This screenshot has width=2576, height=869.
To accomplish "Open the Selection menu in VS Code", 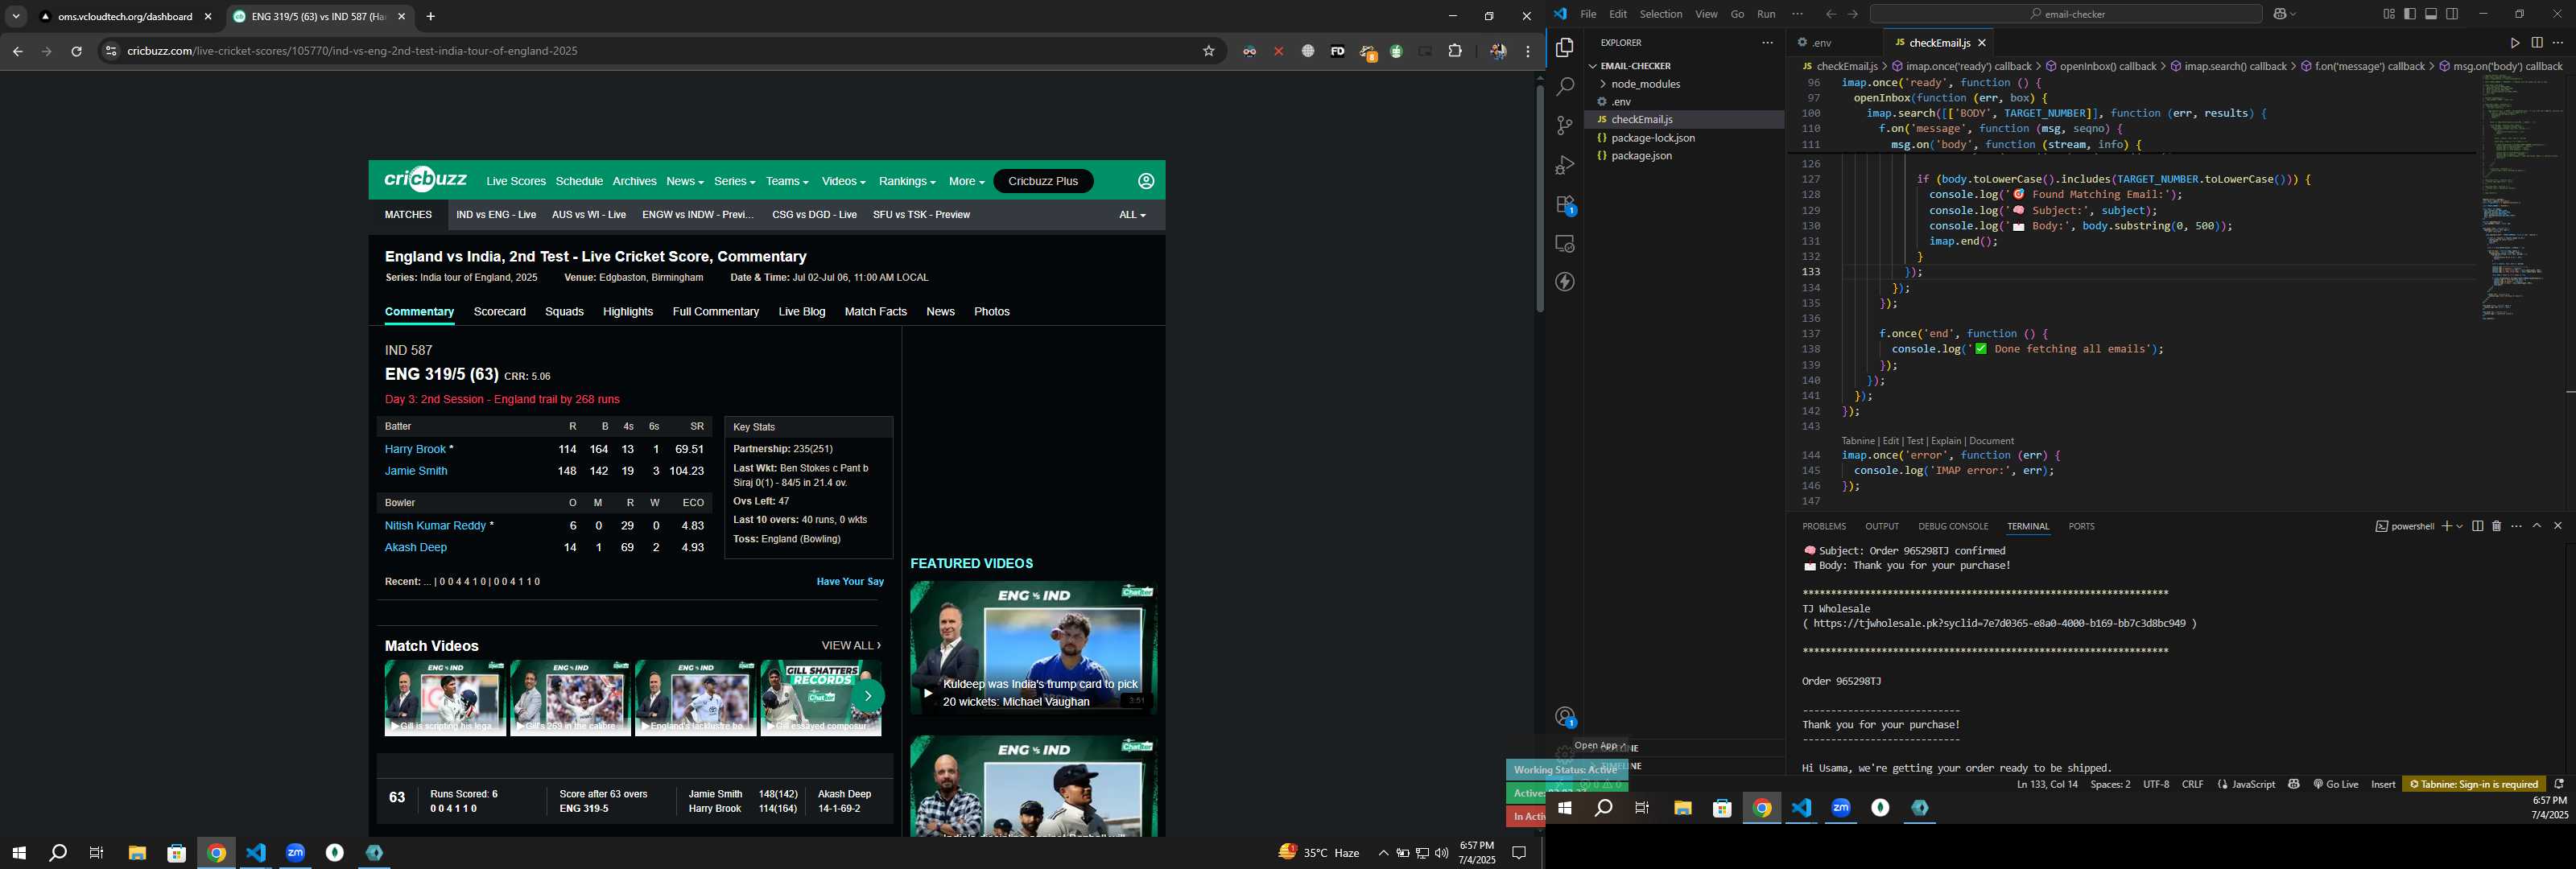I will pyautogui.click(x=1660, y=14).
